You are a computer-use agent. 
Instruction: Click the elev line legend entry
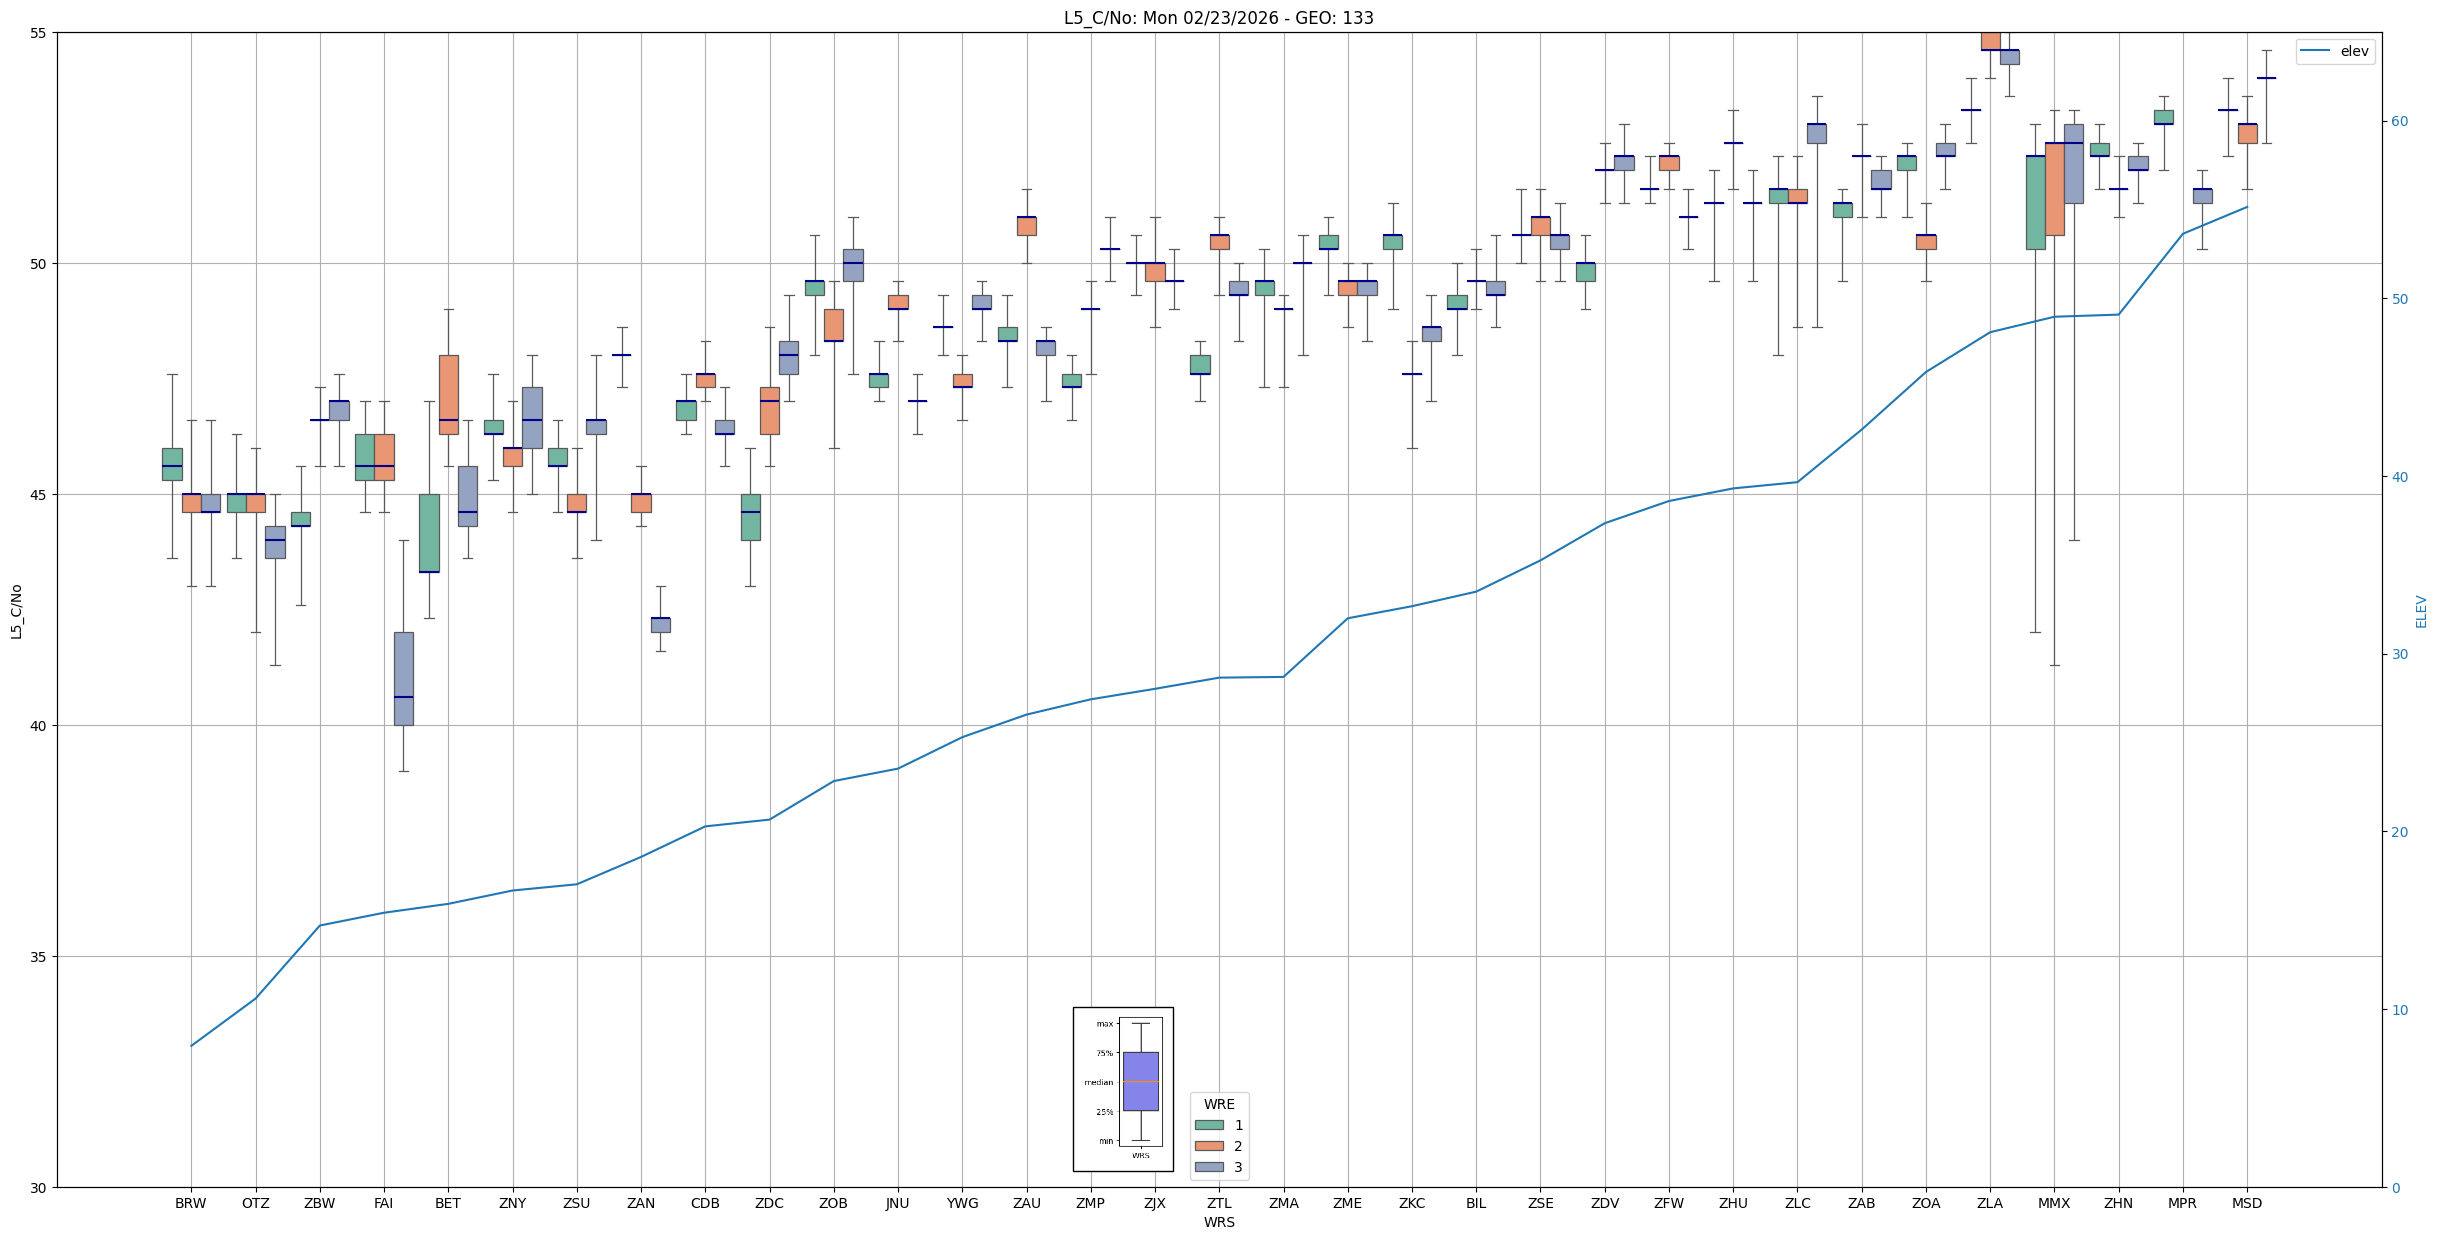coord(2335,51)
